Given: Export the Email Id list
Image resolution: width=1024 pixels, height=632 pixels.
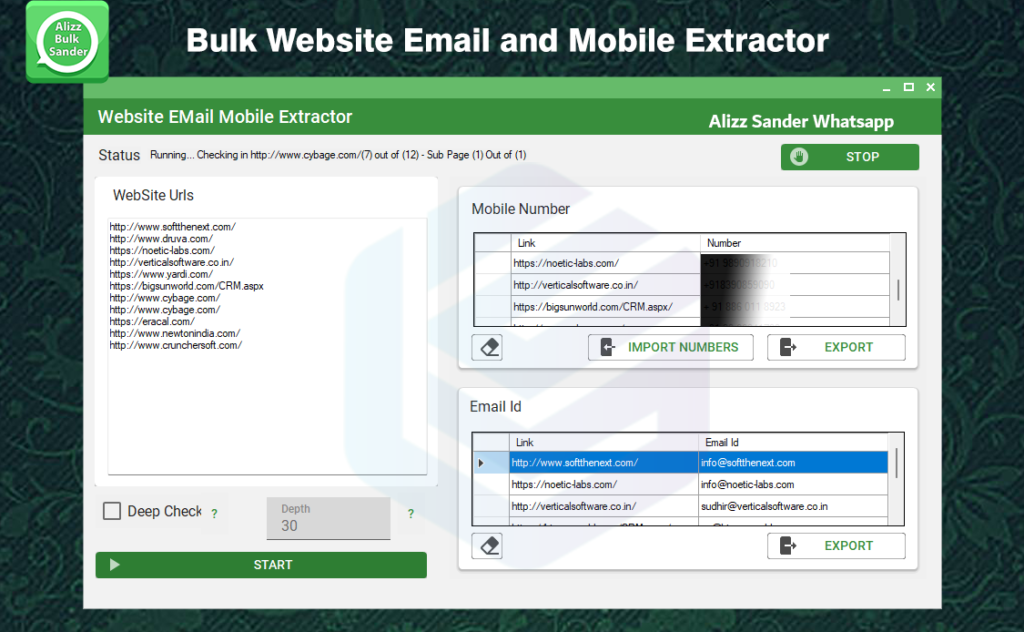Looking at the screenshot, I should click(x=836, y=545).
